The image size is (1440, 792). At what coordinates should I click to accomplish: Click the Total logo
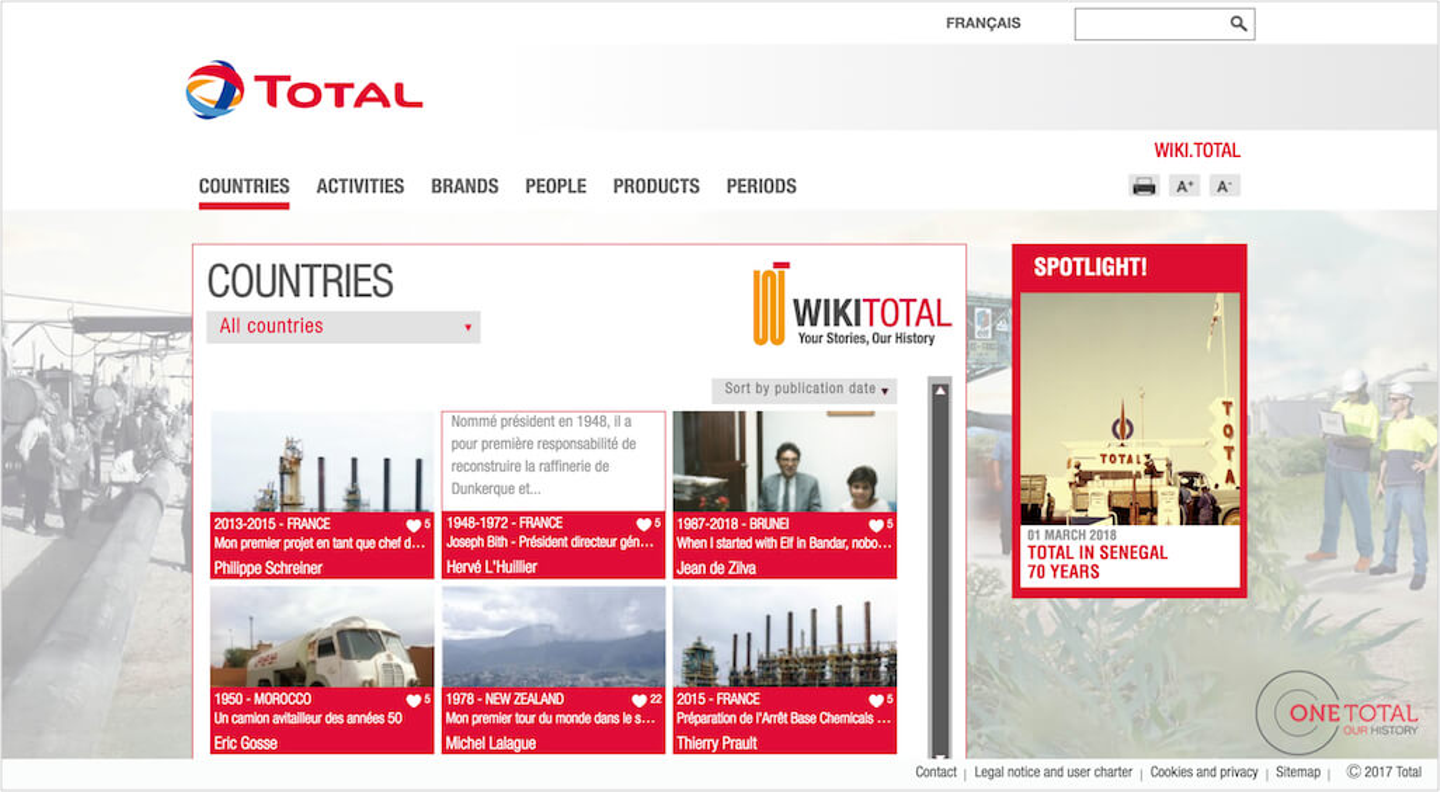coord(305,90)
